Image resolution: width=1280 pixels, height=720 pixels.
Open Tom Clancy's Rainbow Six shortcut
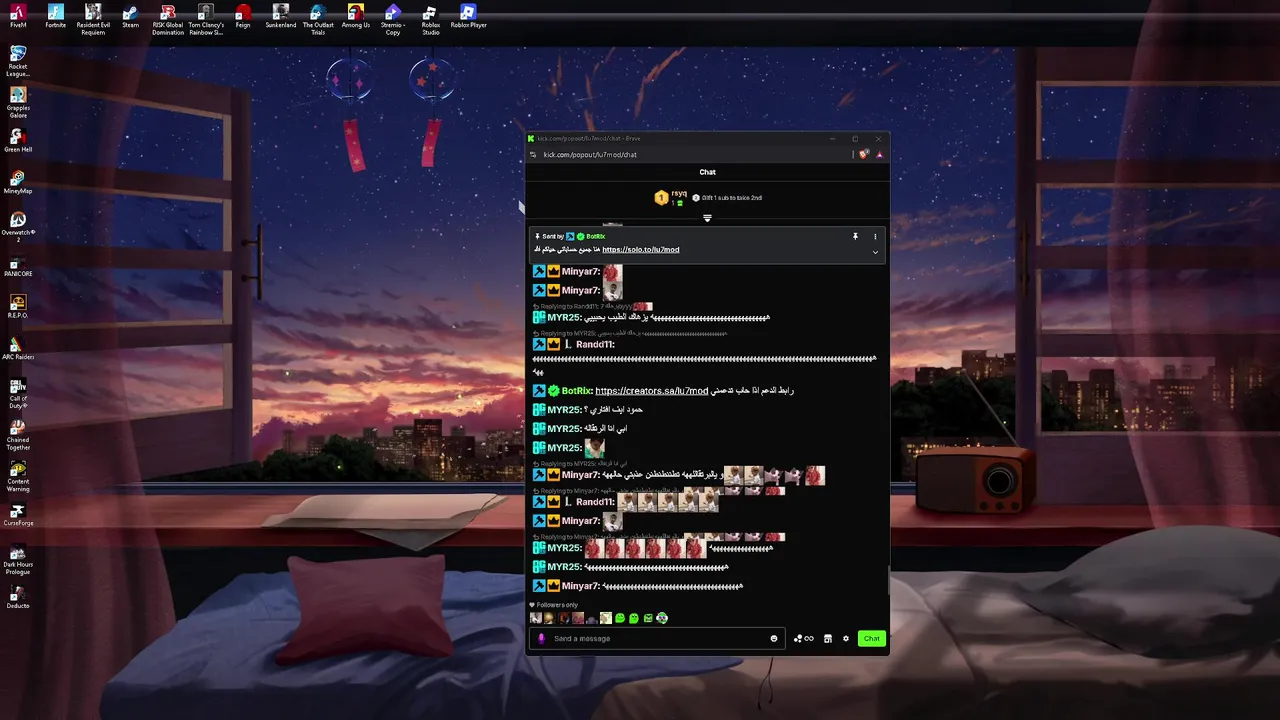click(205, 20)
